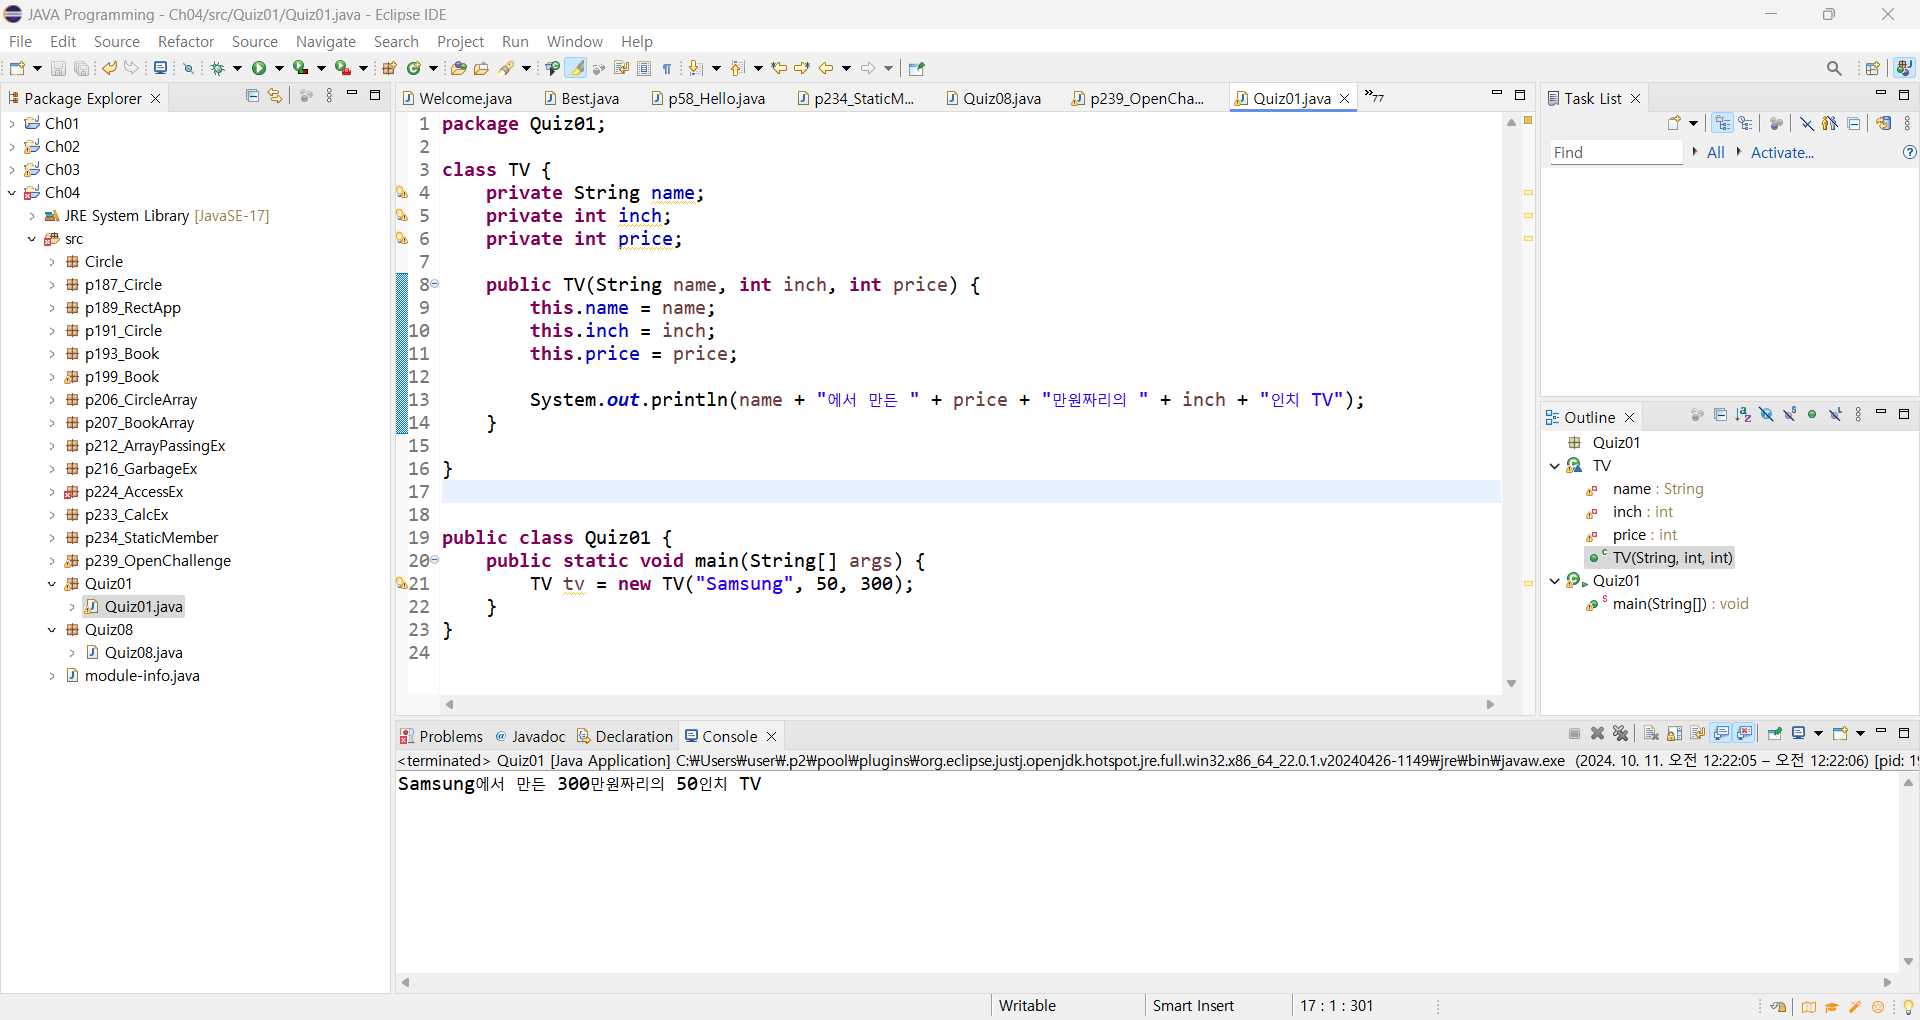
Task: Toggle Hide Non-Public Members in Outline
Action: pyautogui.click(x=1812, y=415)
